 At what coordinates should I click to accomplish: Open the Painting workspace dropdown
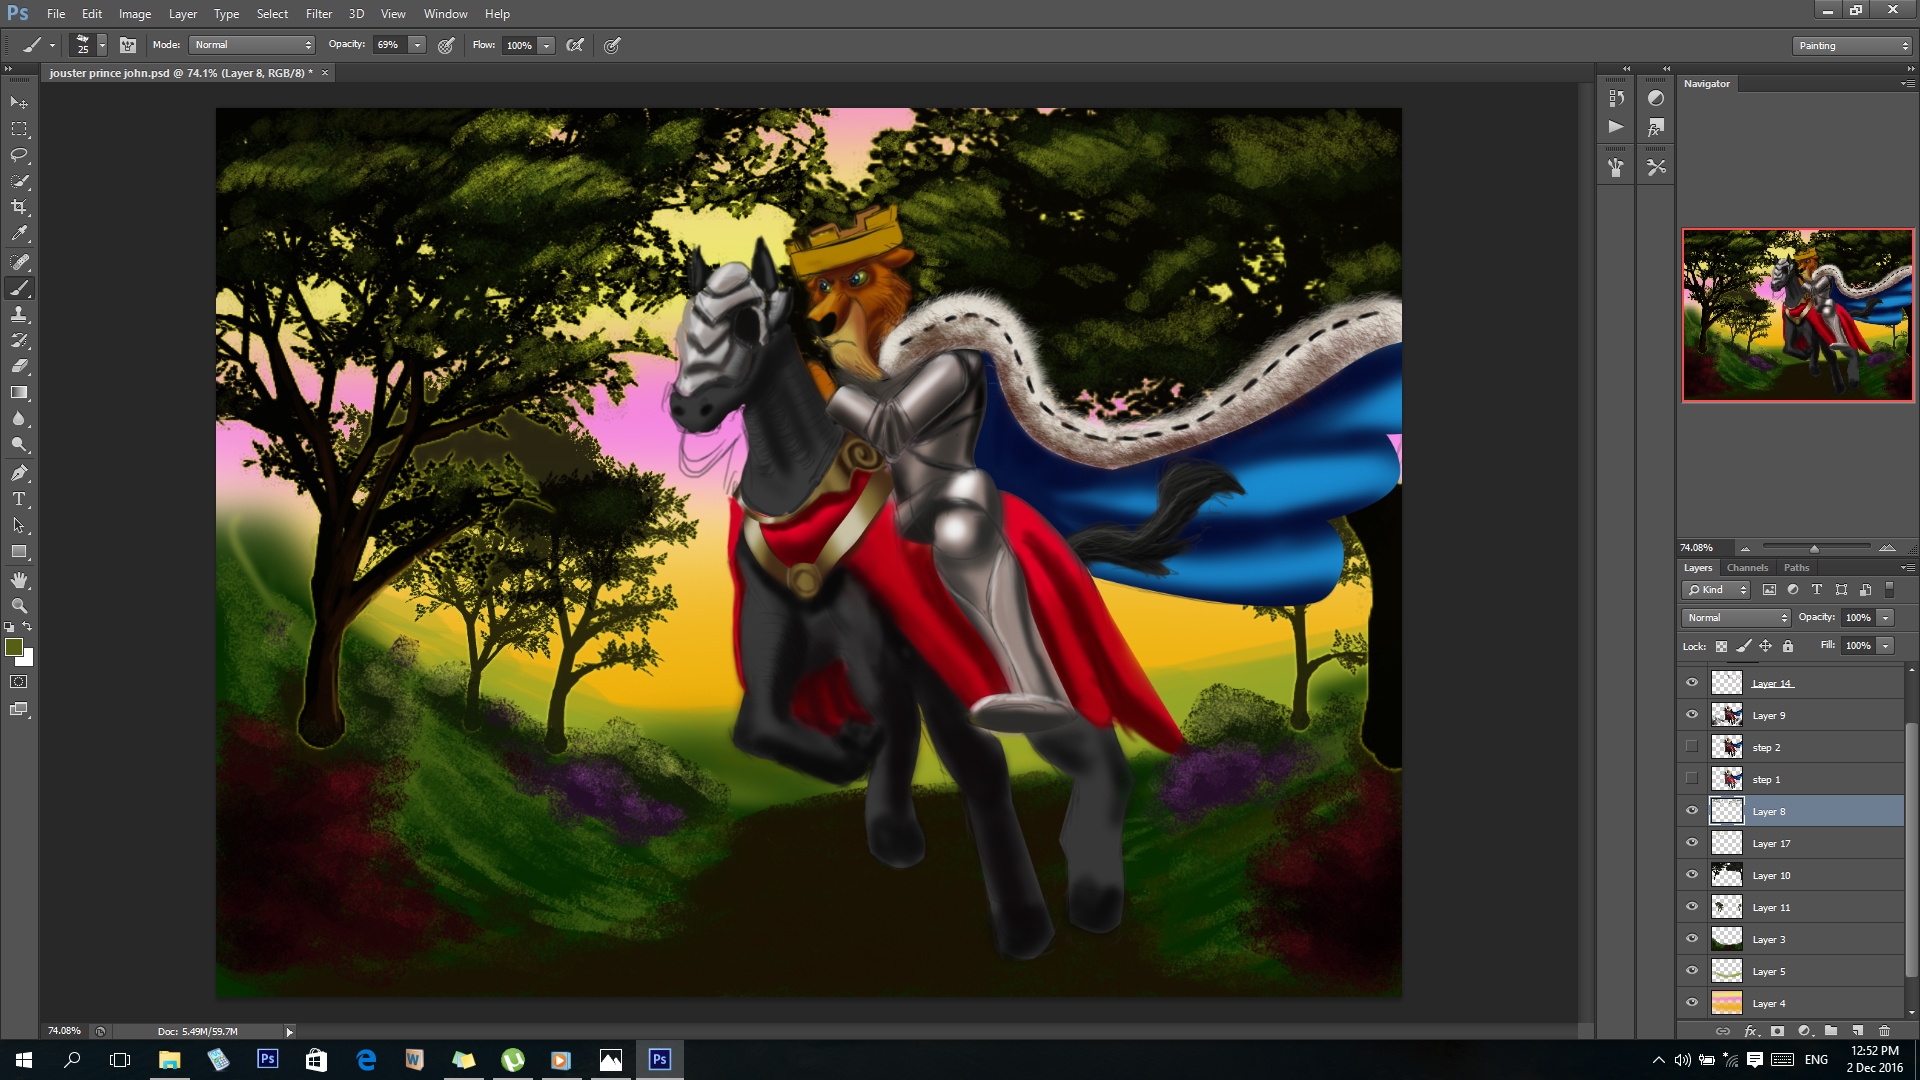pyautogui.click(x=1852, y=46)
